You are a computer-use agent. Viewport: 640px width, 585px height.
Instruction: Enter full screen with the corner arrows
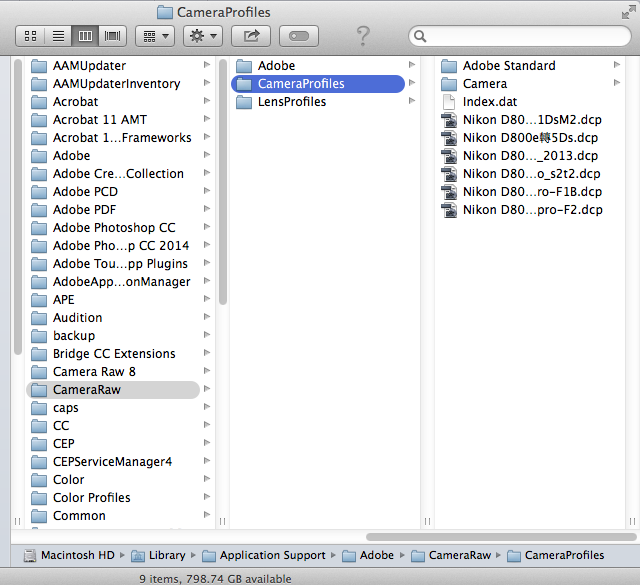pos(629,12)
